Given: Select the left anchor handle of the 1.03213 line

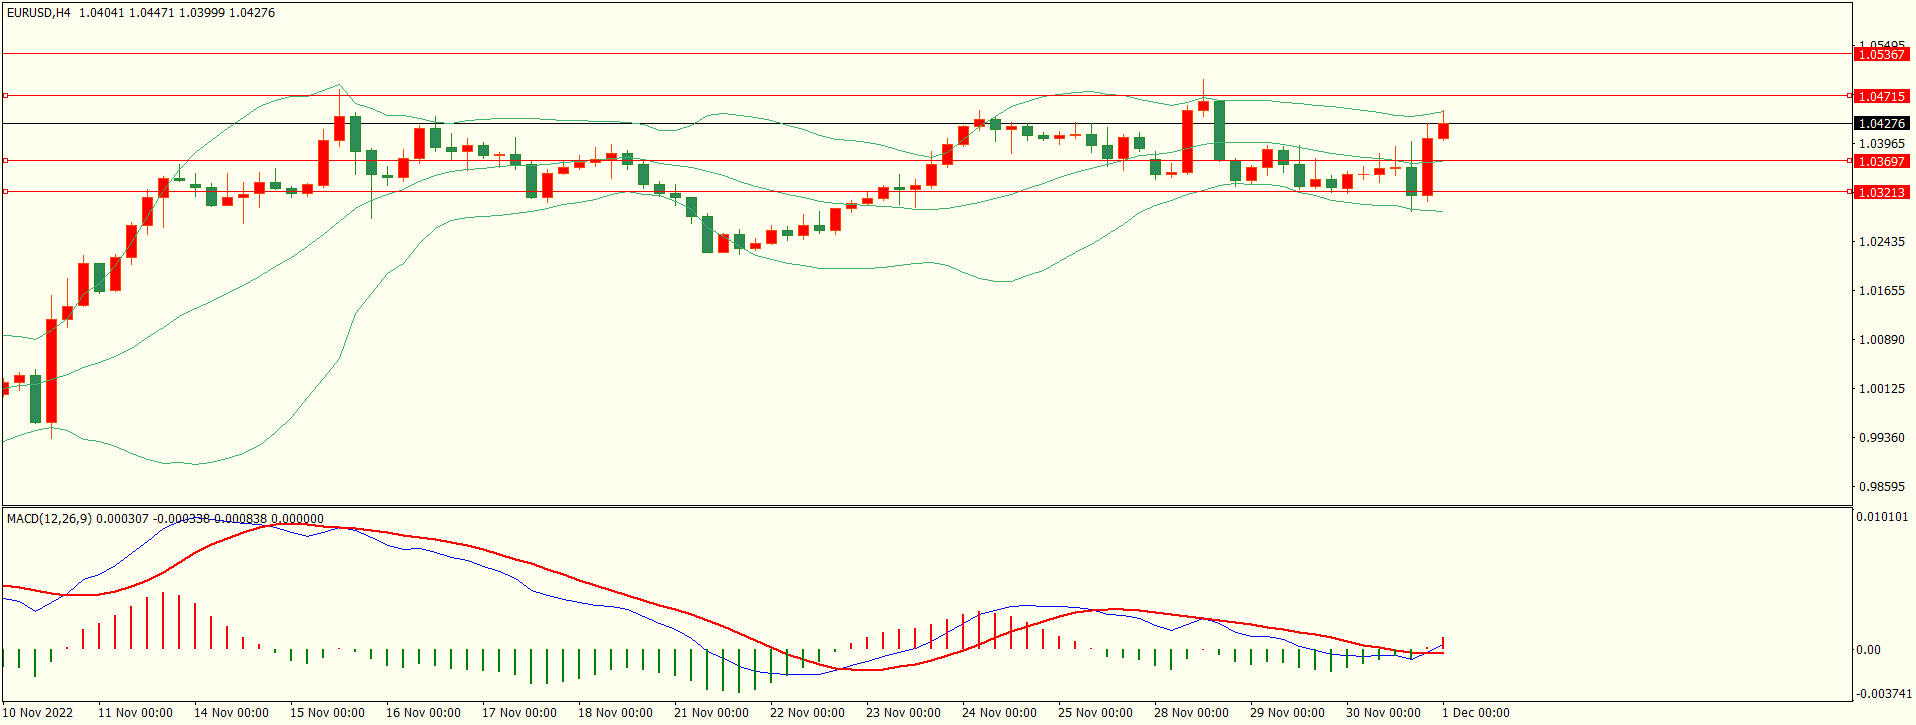Looking at the screenshot, I should 5,191.
